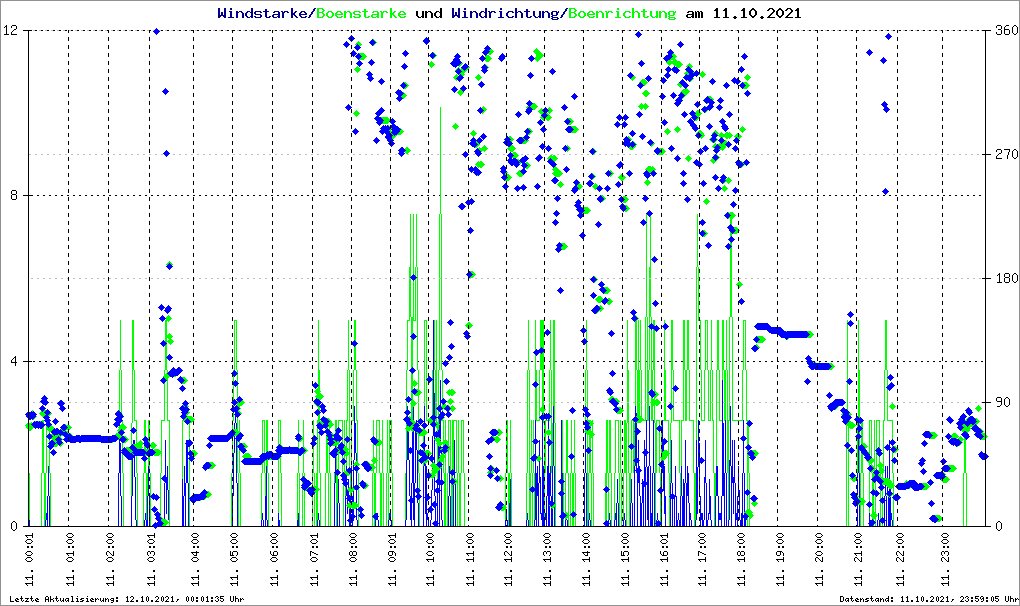This screenshot has width=1020, height=606.
Task: Click the date '11.10.2021' in the title
Action: coord(757,13)
